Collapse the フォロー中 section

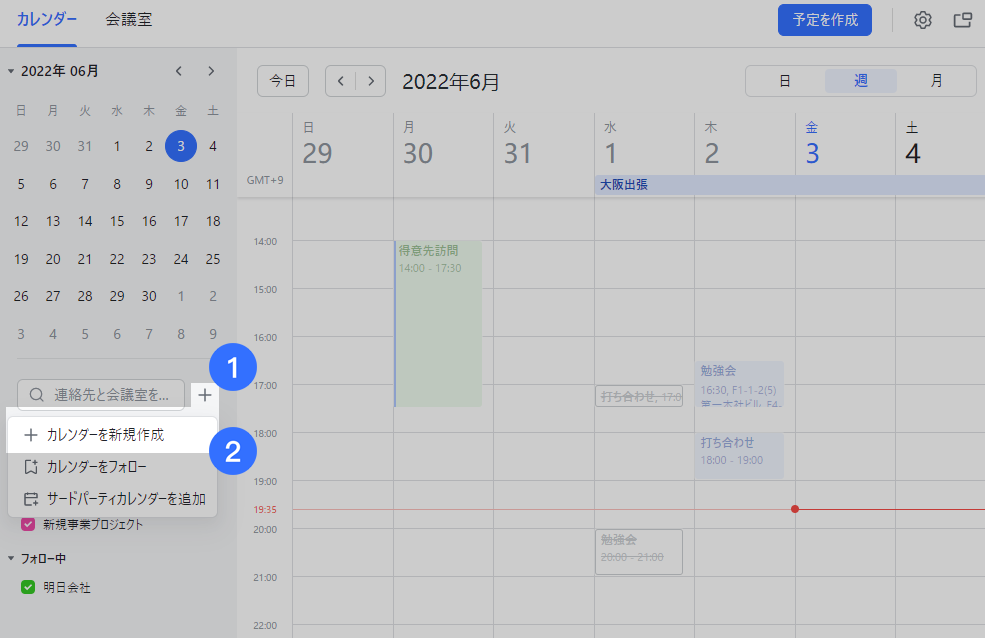pos(11,559)
